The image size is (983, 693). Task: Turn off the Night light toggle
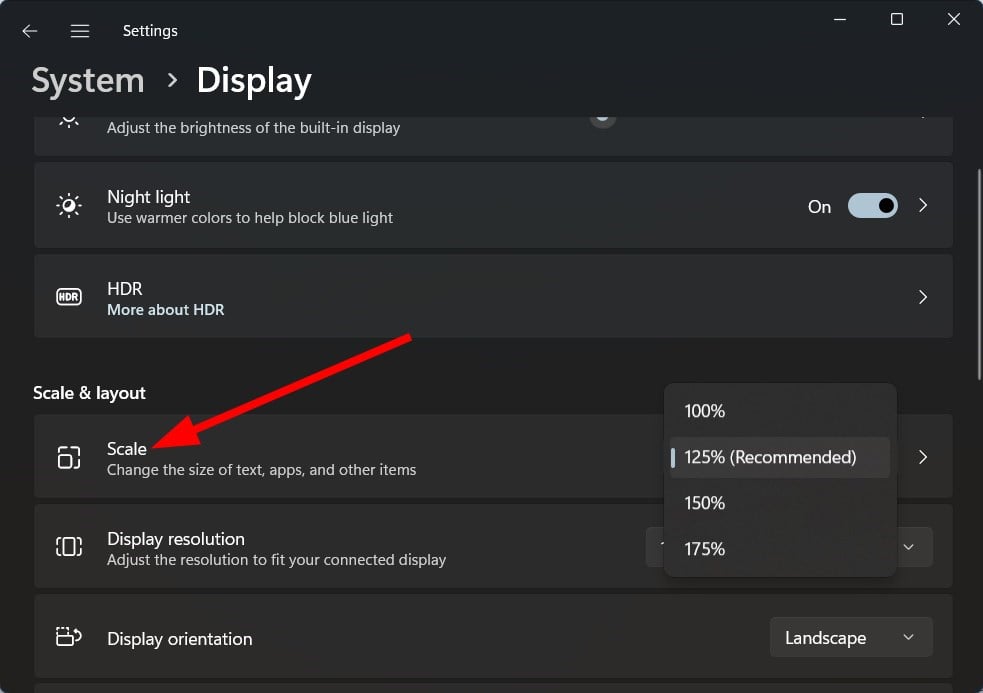[872, 206]
